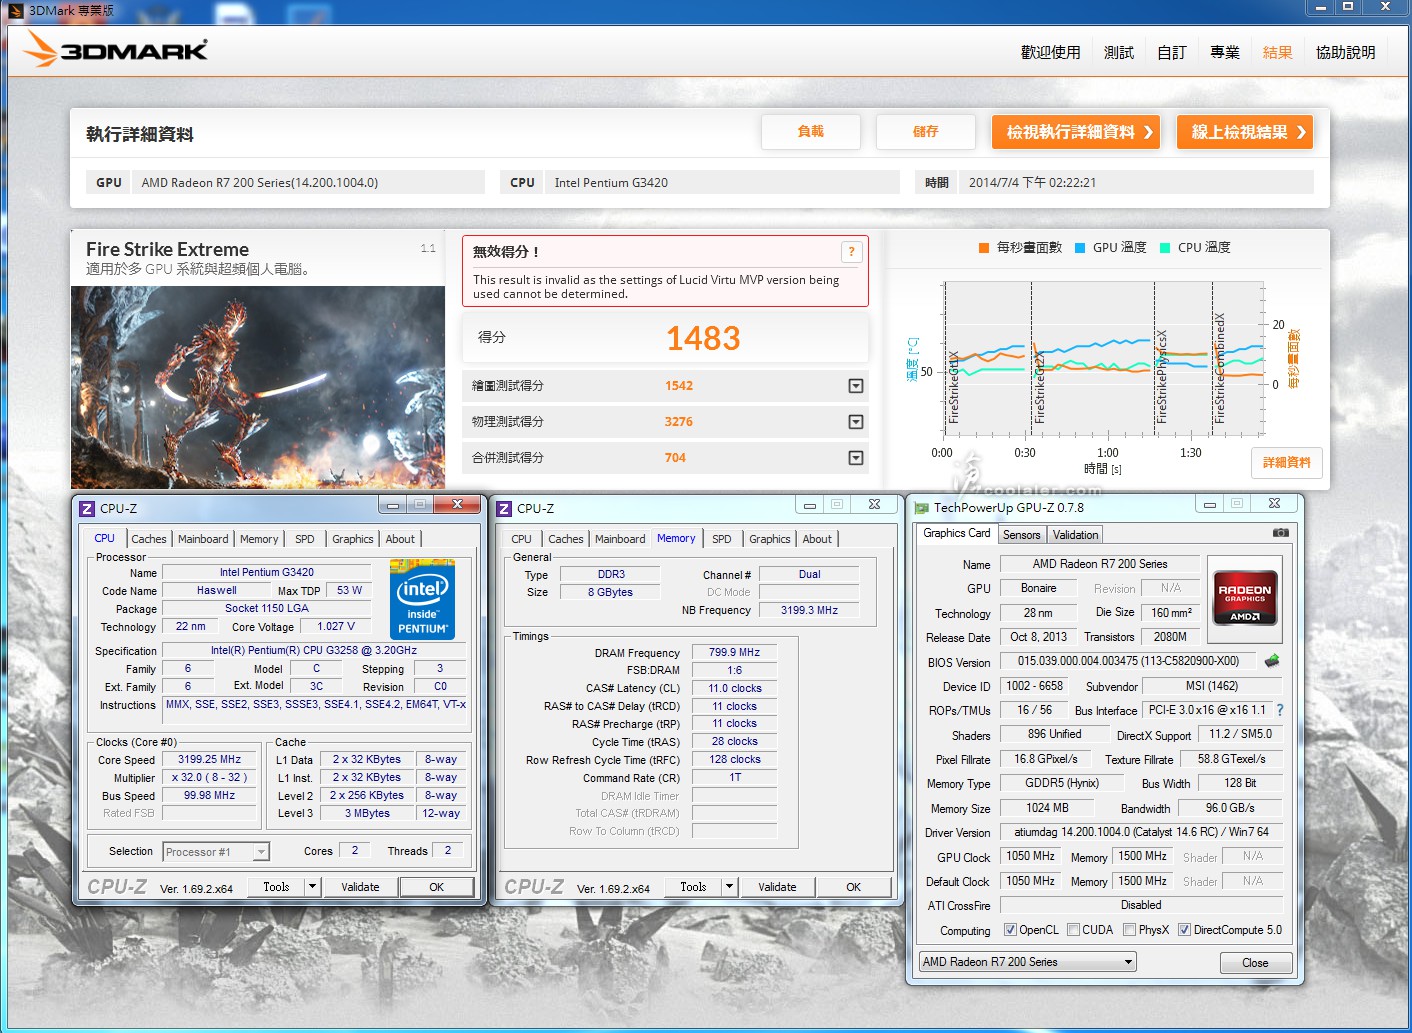The height and width of the screenshot is (1033, 1412).
Task: Select the Graphics Card tab in GPU-Z
Action: pos(957,534)
